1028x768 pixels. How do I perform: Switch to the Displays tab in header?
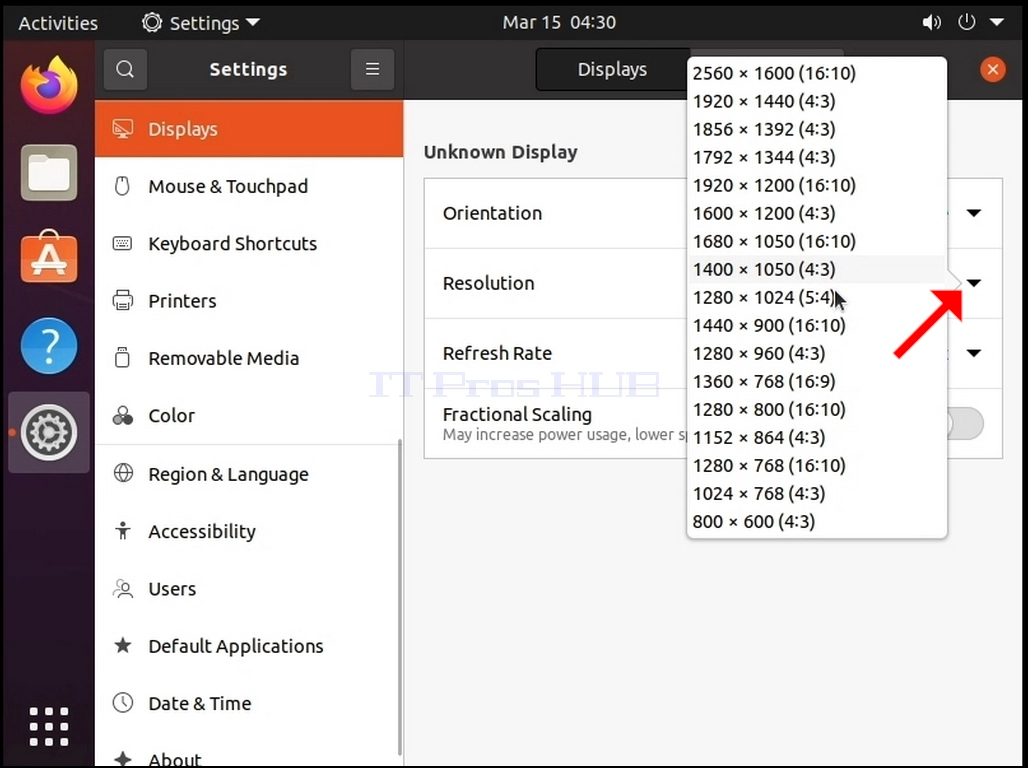pos(612,69)
